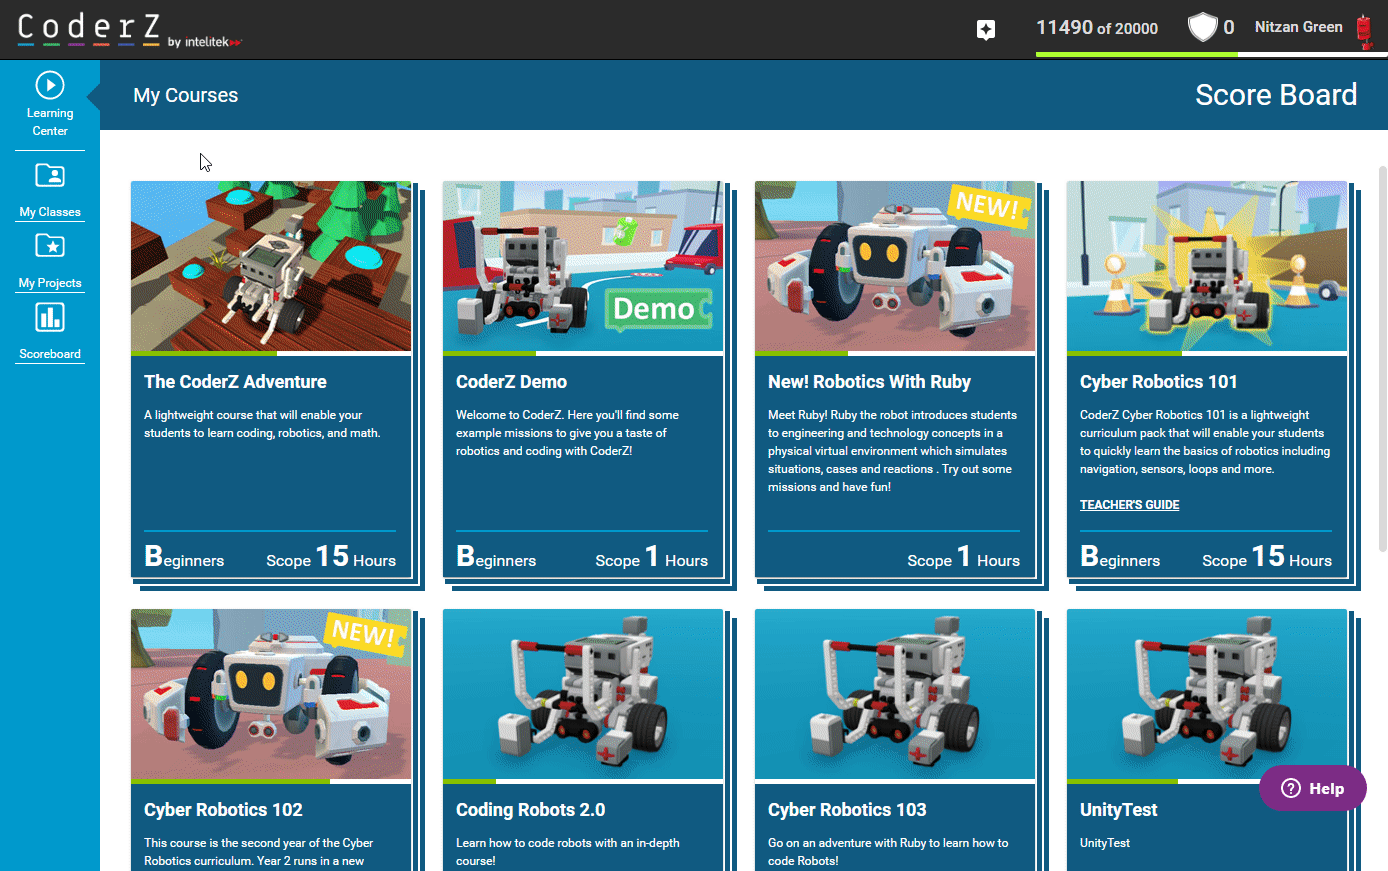Click the NEW! ribbon on the Cyber Robotics 102 card
Screen dimensions: 1388x871
point(364,633)
